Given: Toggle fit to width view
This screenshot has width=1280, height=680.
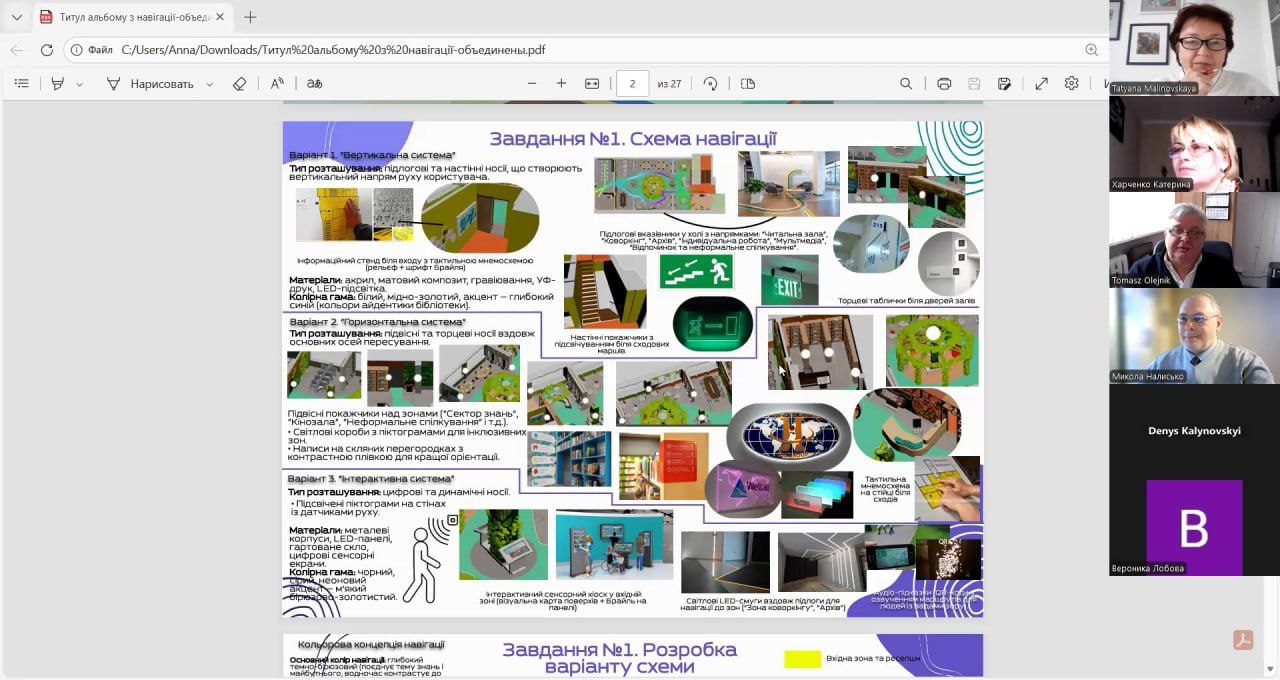Looking at the screenshot, I should pos(592,84).
